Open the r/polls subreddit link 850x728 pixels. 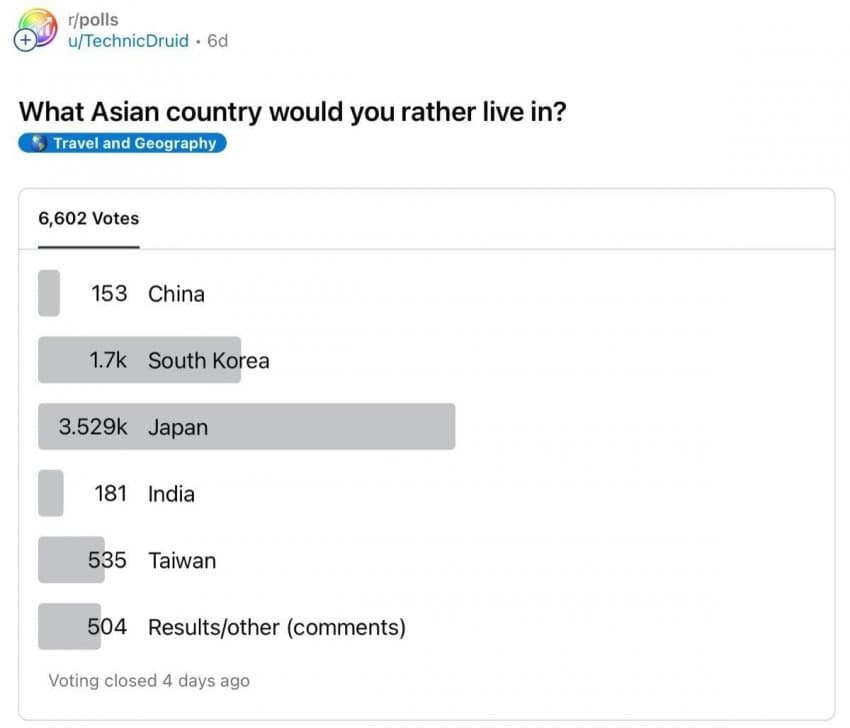[x=91, y=20]
